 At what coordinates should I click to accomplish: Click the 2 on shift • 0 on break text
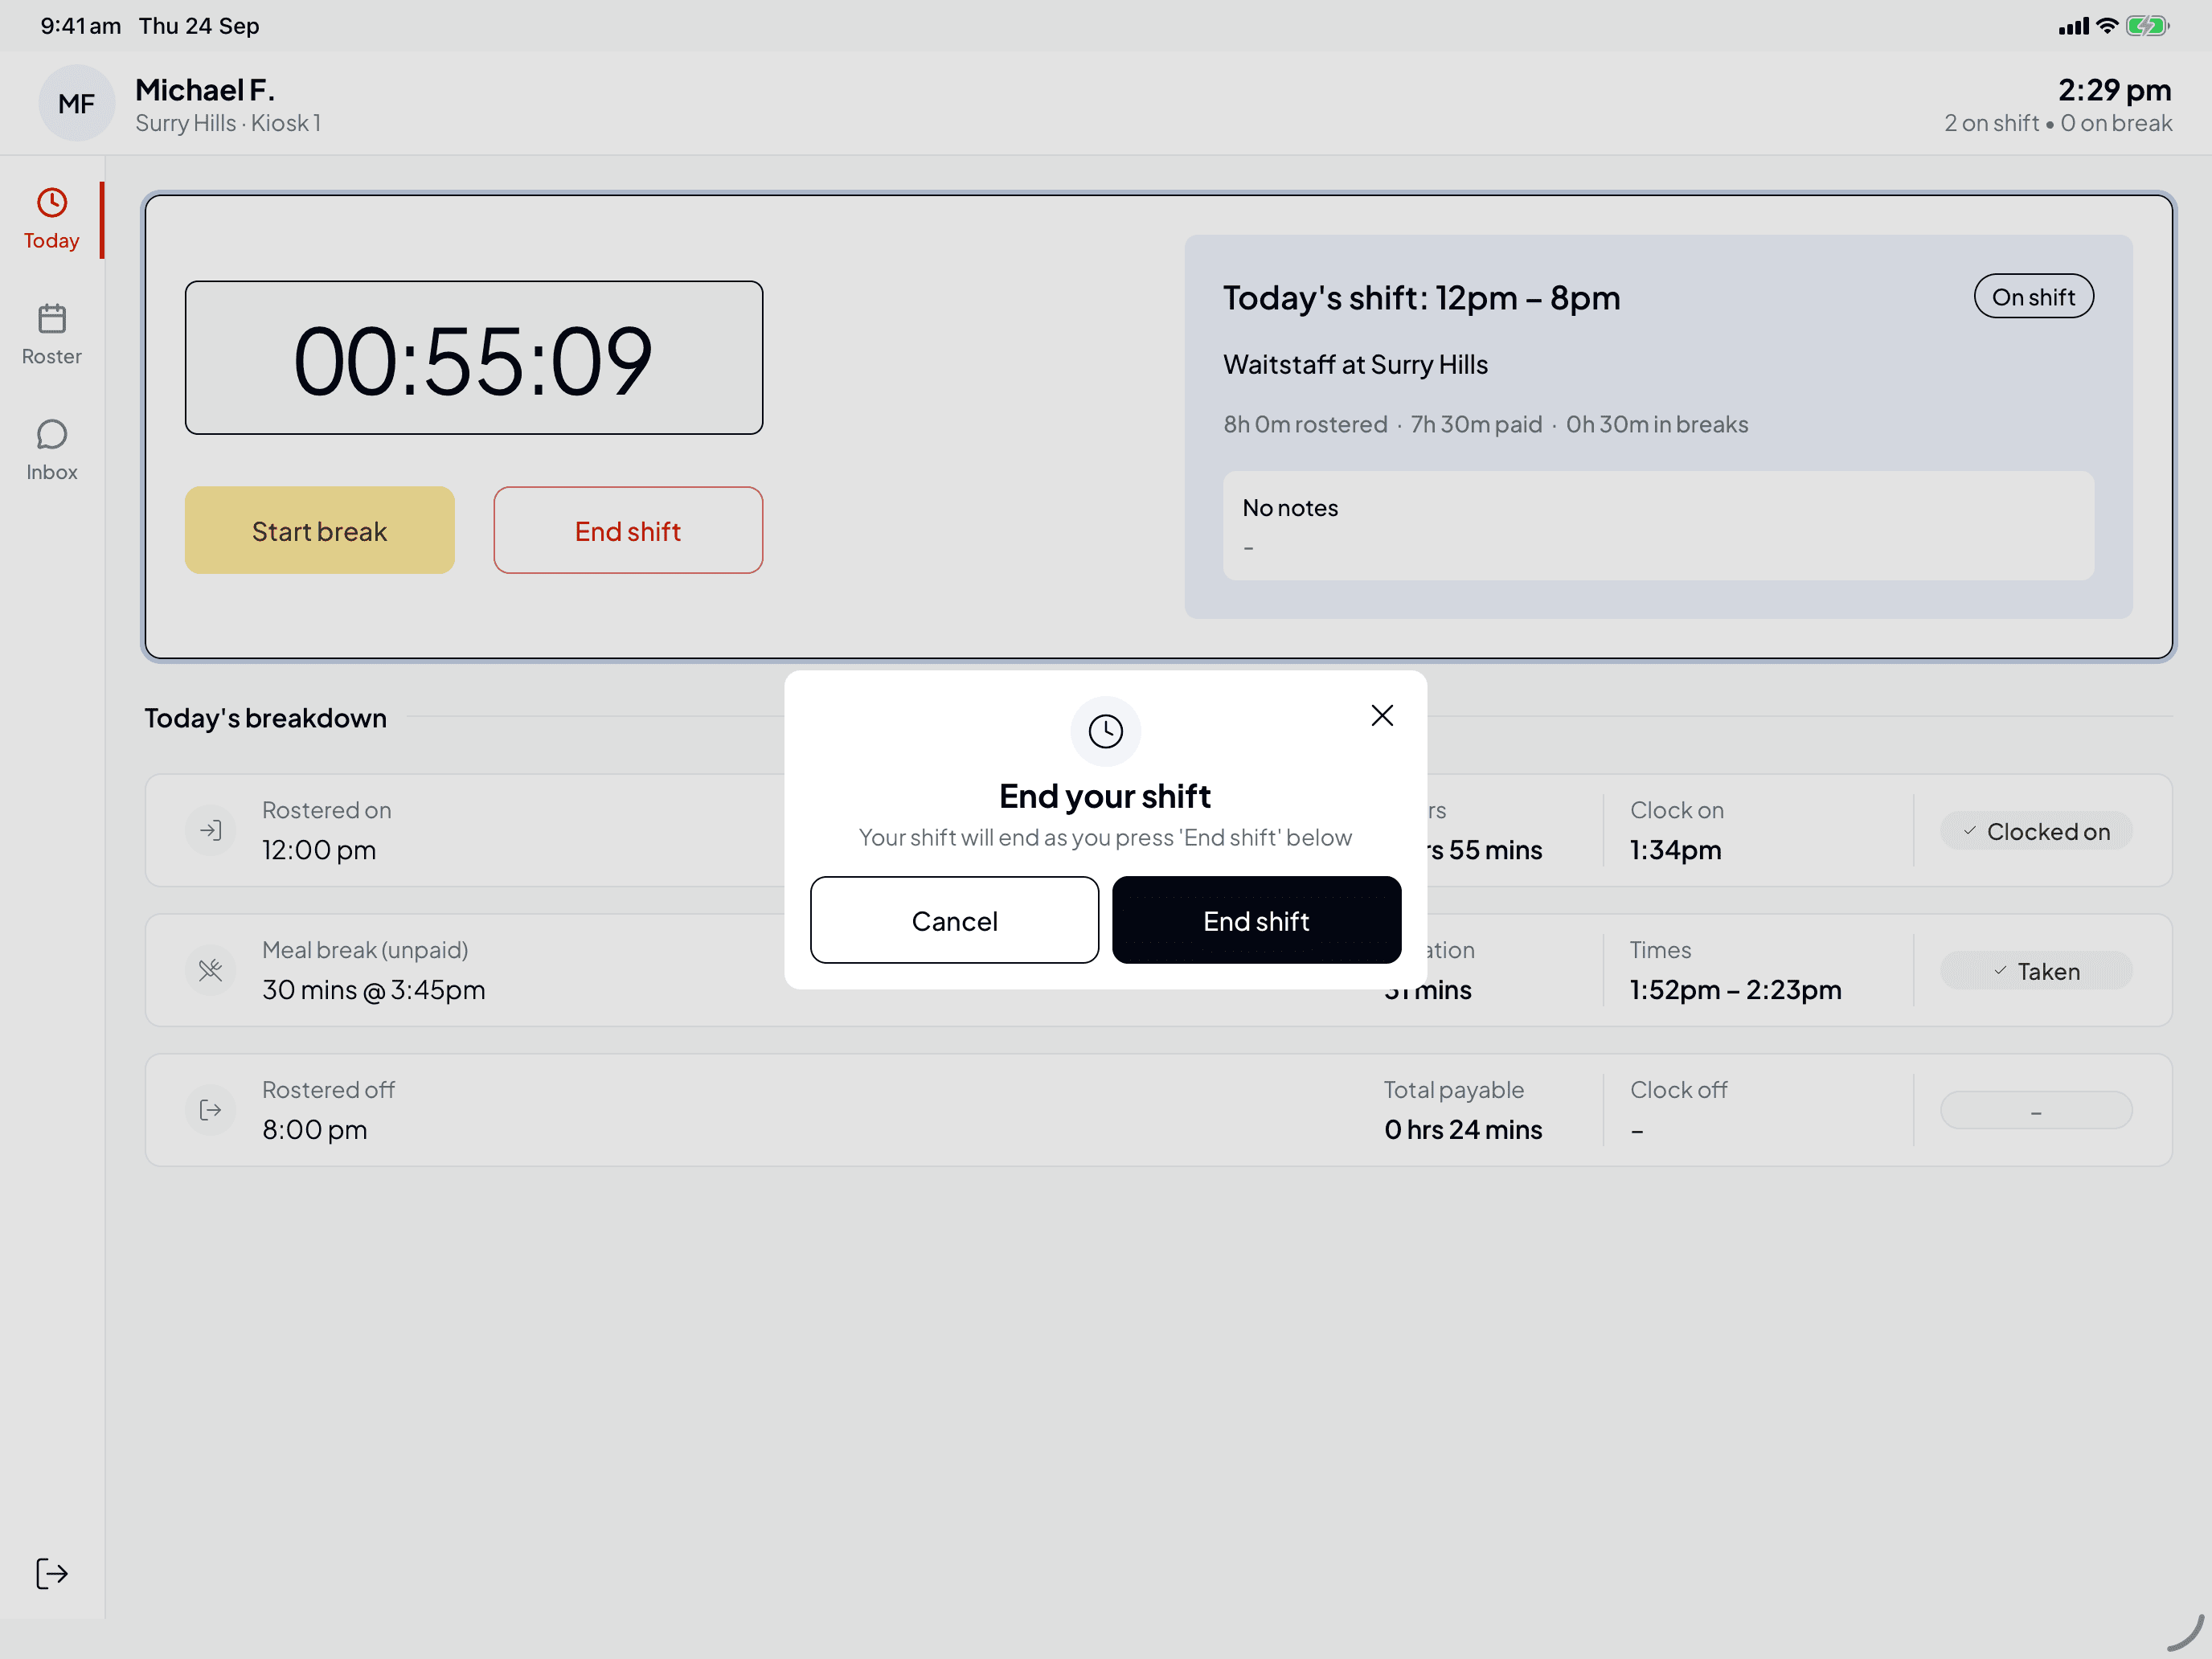[x=2058, y=123]
